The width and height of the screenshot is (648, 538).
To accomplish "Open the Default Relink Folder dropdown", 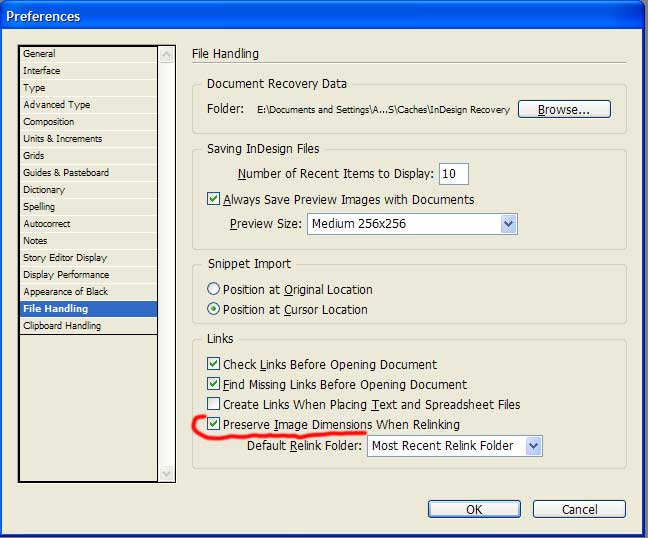I will pyautogui.click(x=455, y=446).
